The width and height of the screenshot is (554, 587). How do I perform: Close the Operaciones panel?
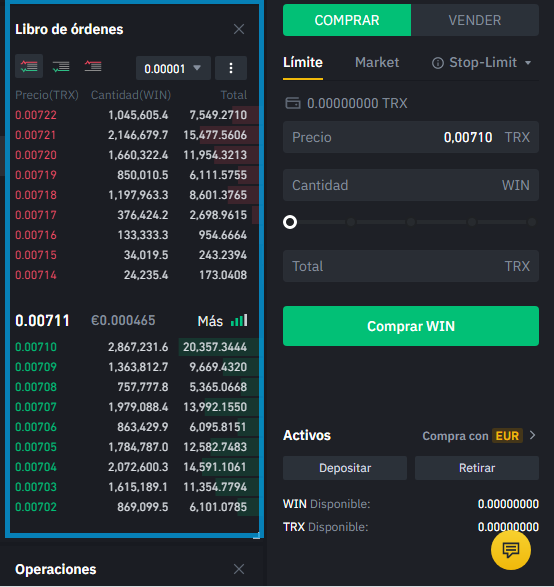tap(239, 569)
